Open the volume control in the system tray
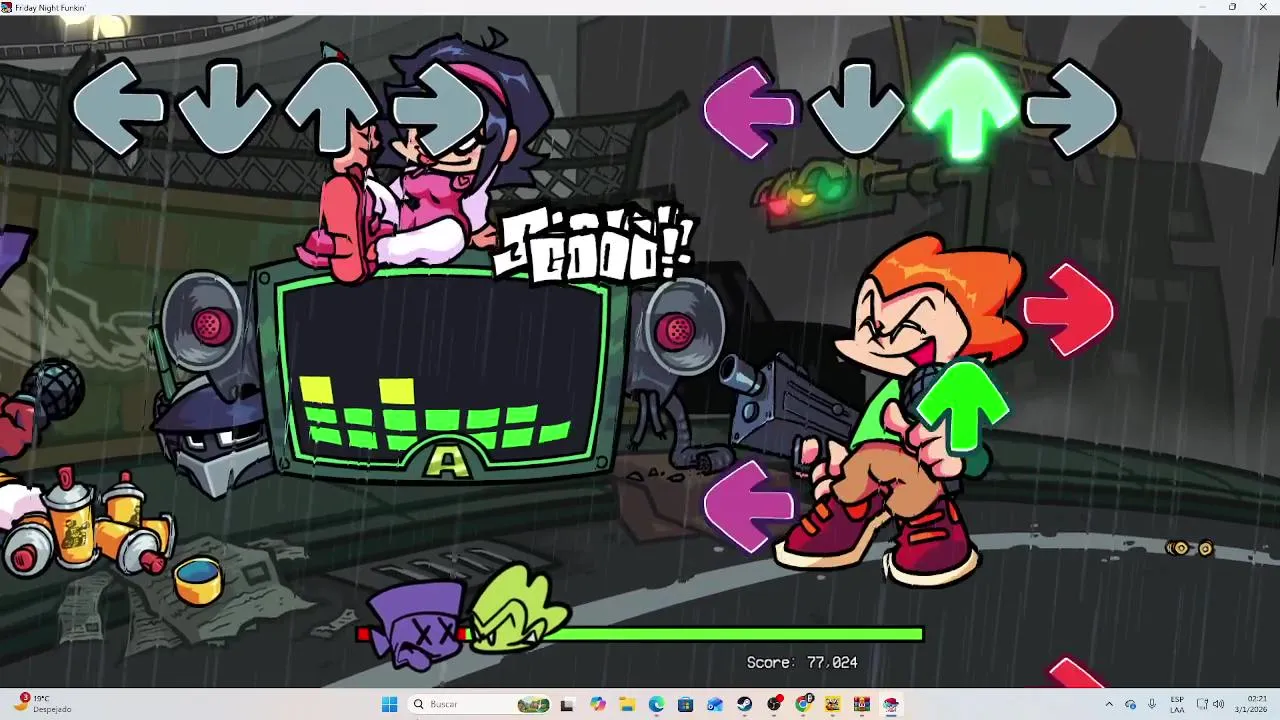Viewport: 1280px width, 720px height. pyautogui.click(x=1218, y=704)
